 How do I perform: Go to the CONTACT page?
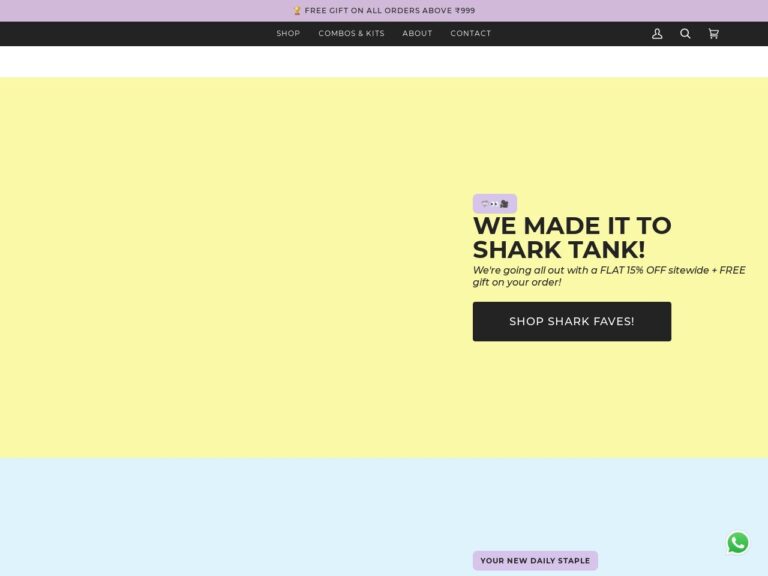point(471,33)
